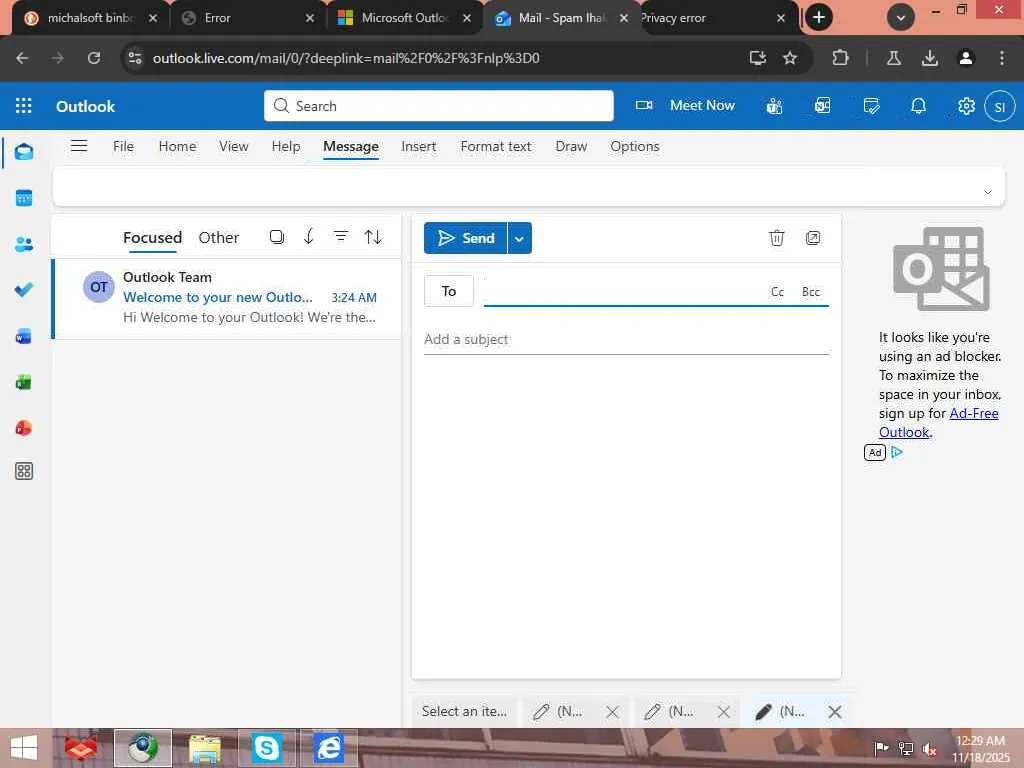Select the Other inbox tab

(219, 238)
